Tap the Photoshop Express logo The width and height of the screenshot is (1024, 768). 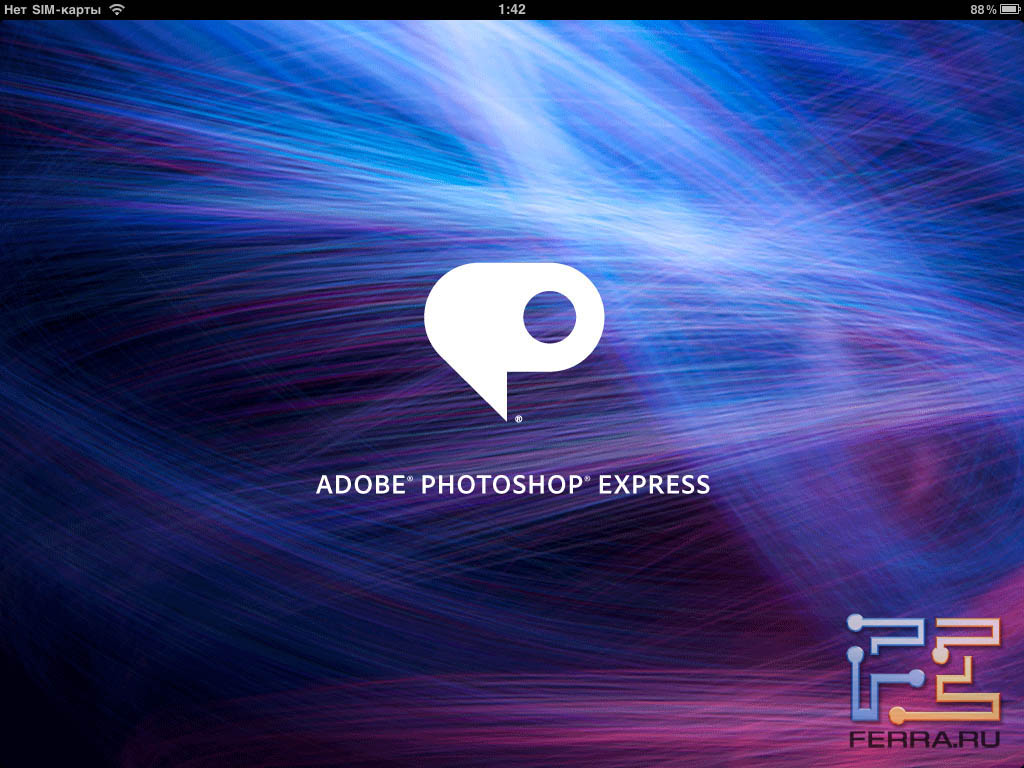[x=514, y=342]
